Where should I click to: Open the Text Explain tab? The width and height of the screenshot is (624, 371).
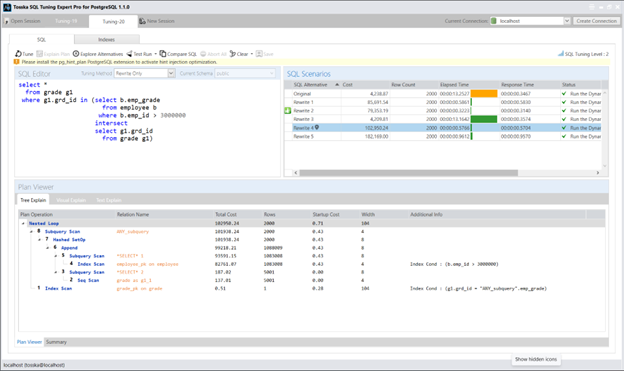pos(109,200)
